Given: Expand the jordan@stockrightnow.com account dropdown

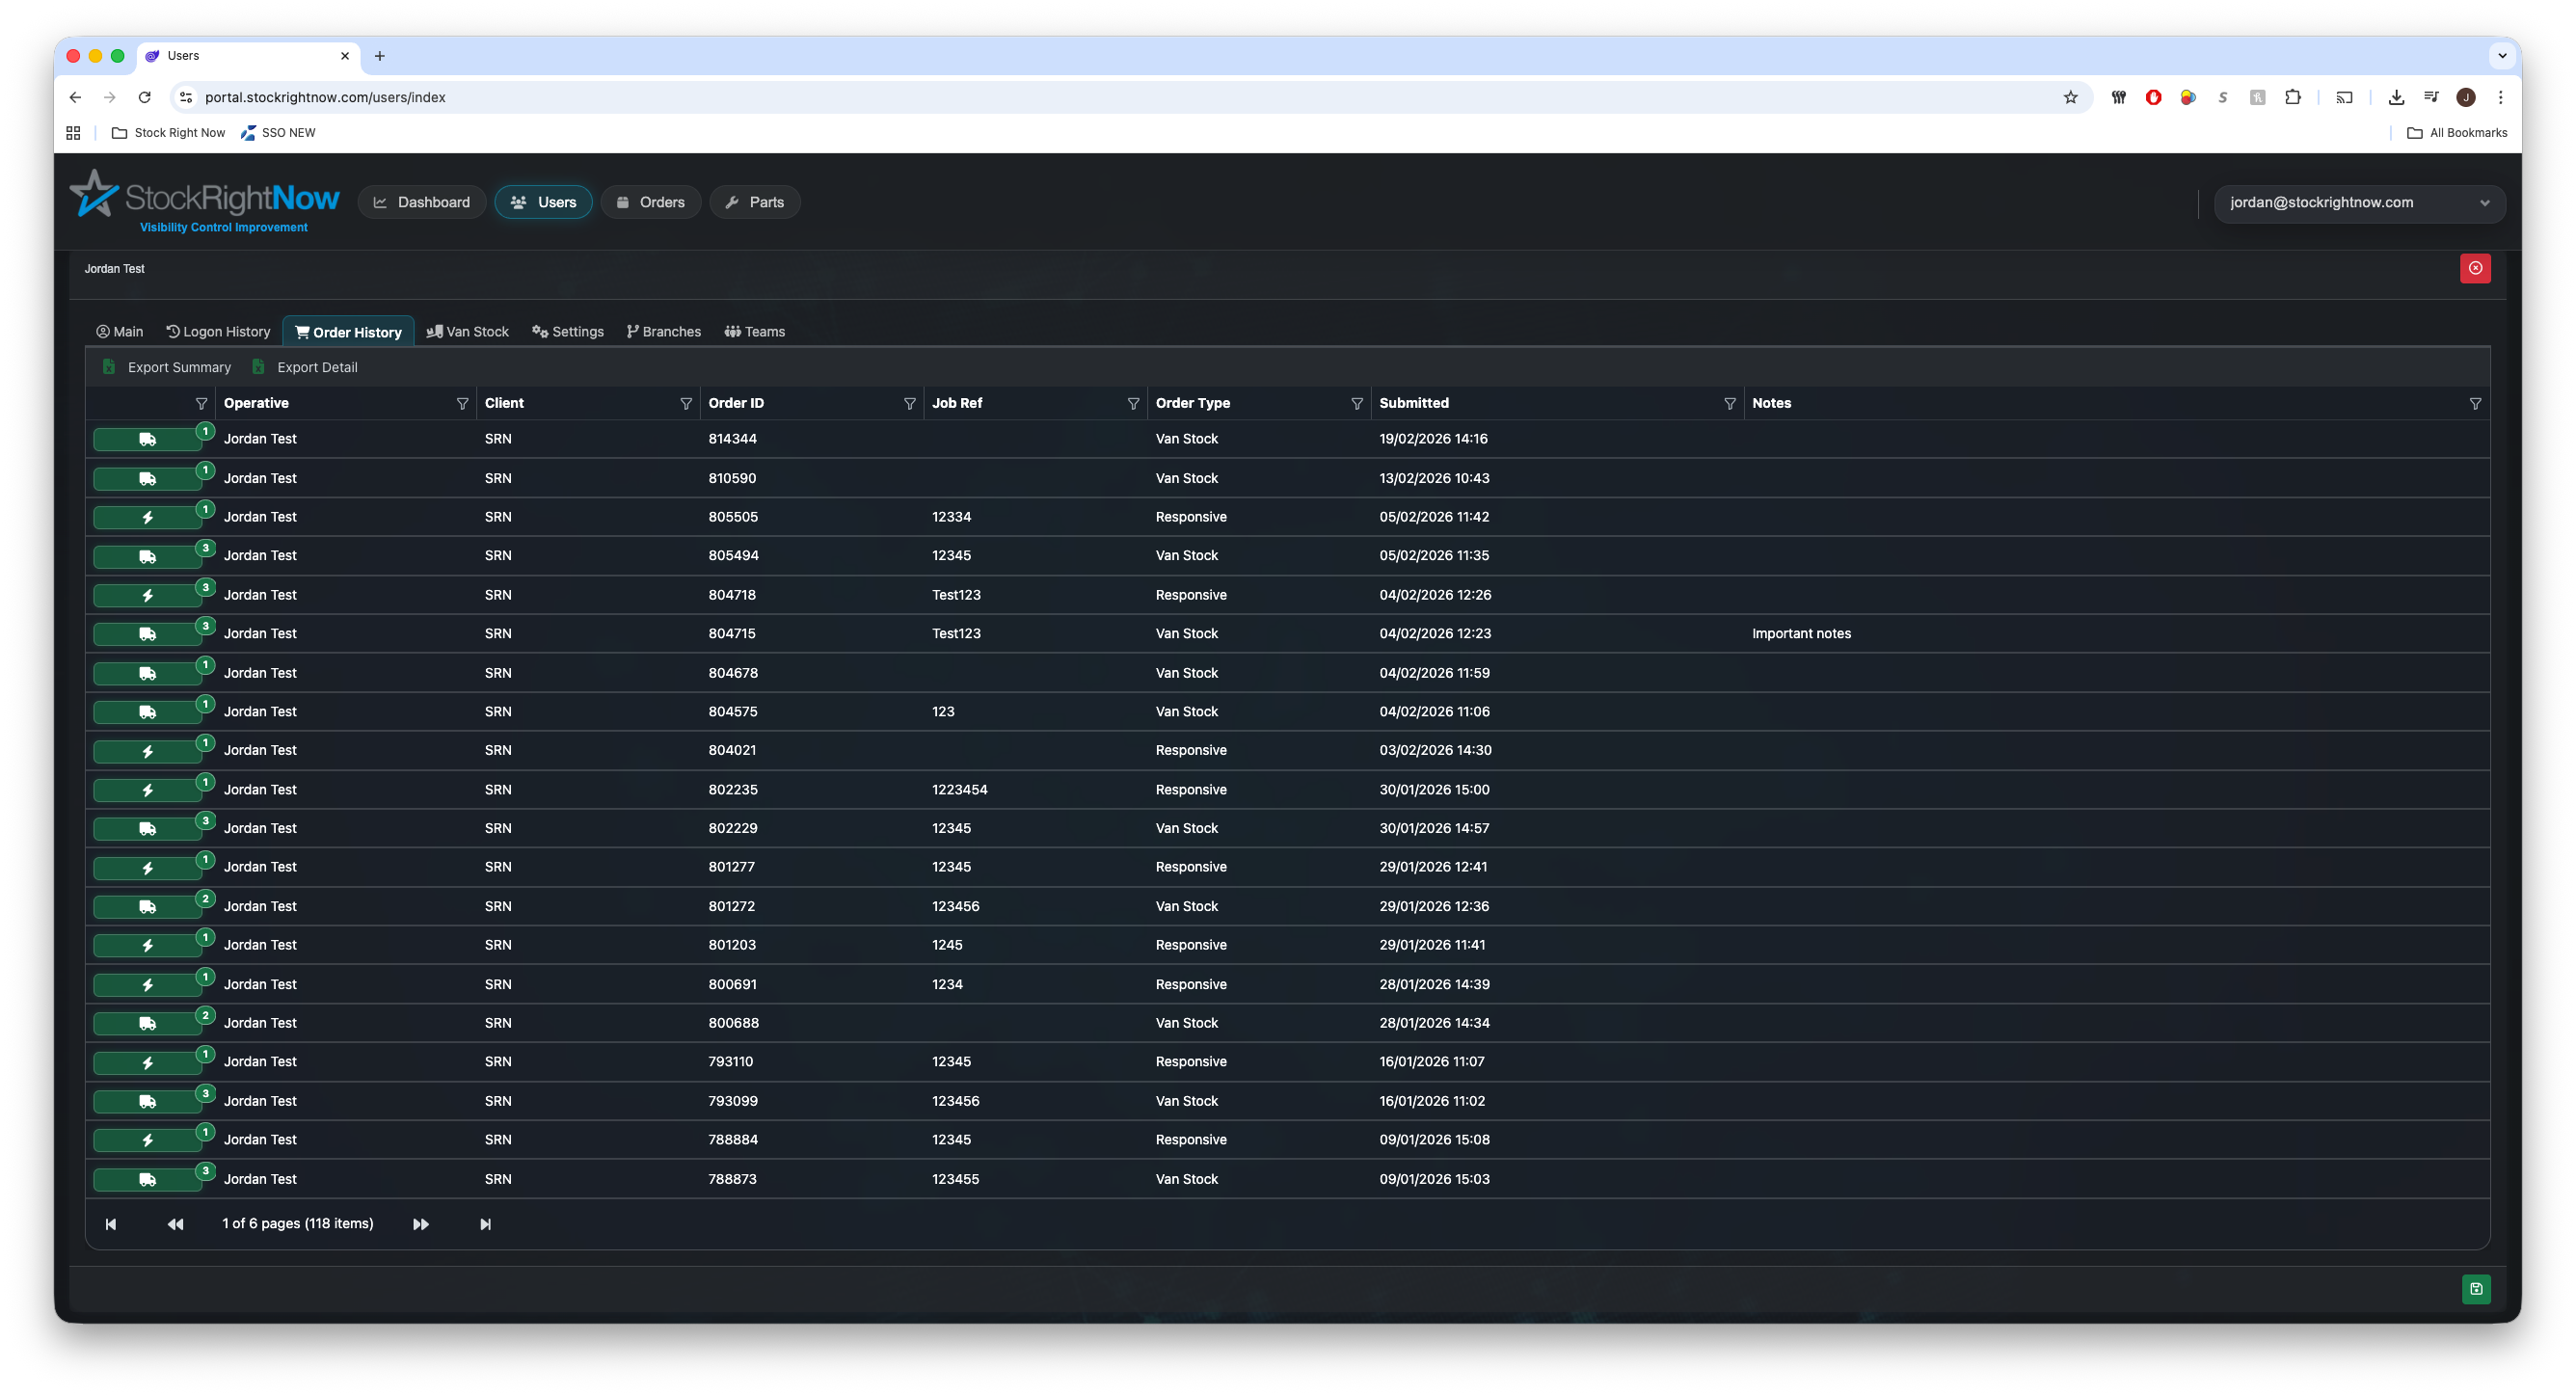Looking at the screenshot, I should pos(2358,203).
